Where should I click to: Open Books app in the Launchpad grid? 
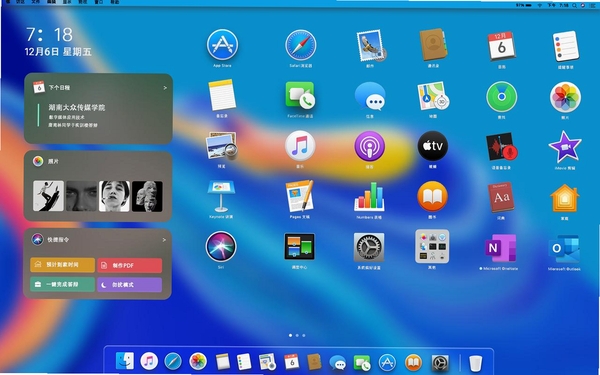pos(432,196)
